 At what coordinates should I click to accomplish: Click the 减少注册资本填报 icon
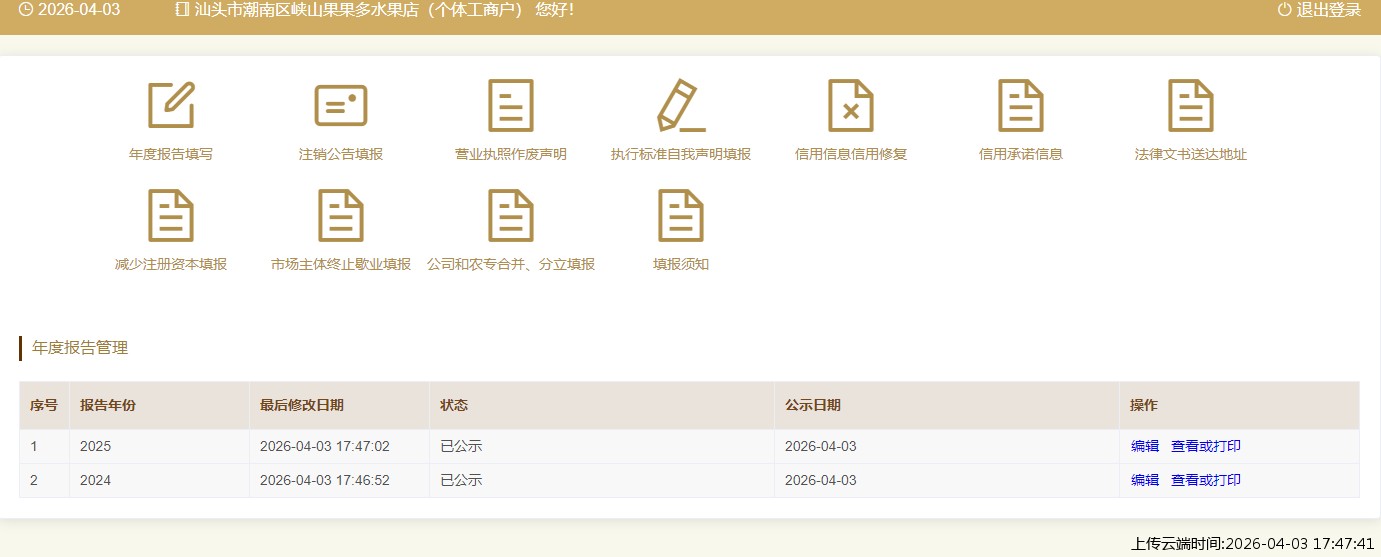click(x=171, y=216)
